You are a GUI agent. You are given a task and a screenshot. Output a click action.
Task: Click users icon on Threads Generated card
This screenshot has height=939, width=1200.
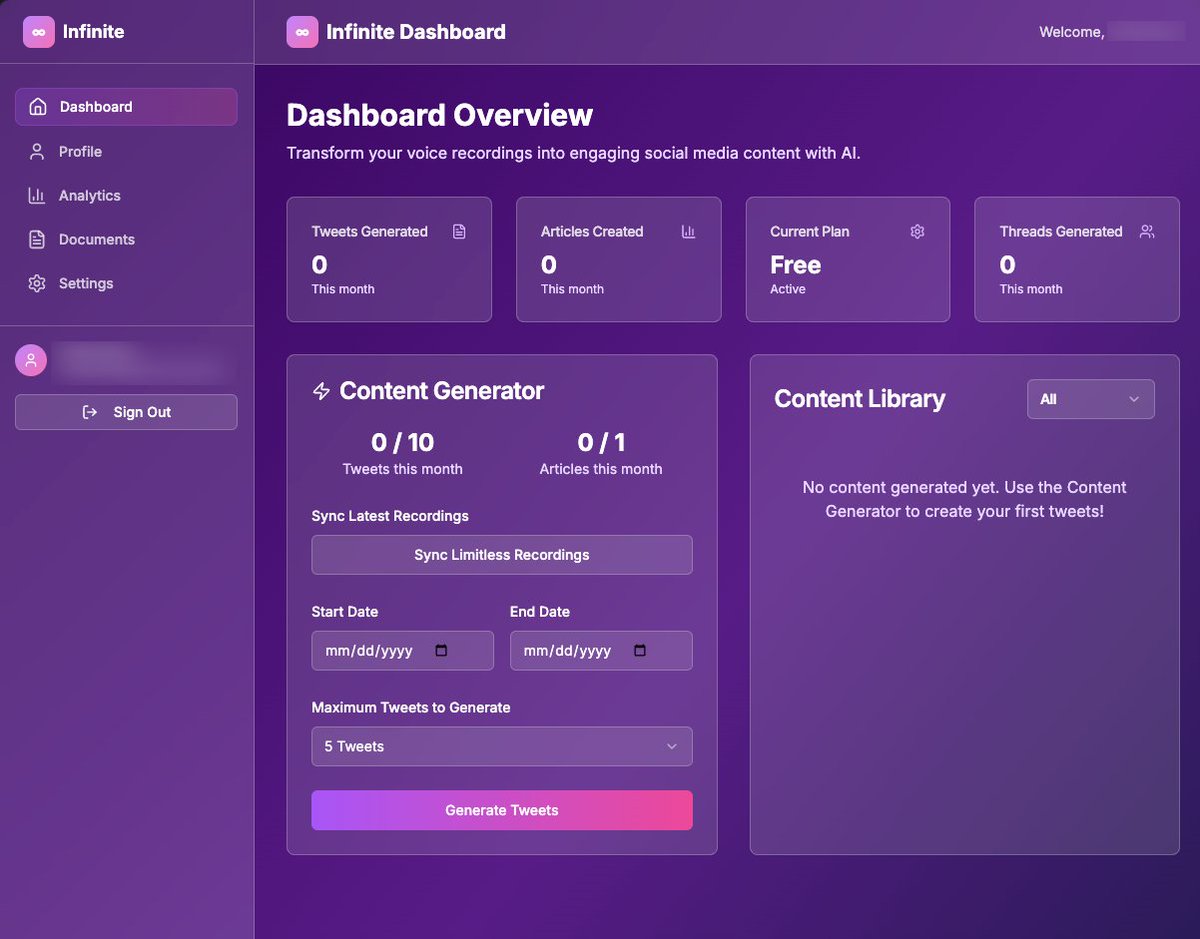(x=1147, y=231)
